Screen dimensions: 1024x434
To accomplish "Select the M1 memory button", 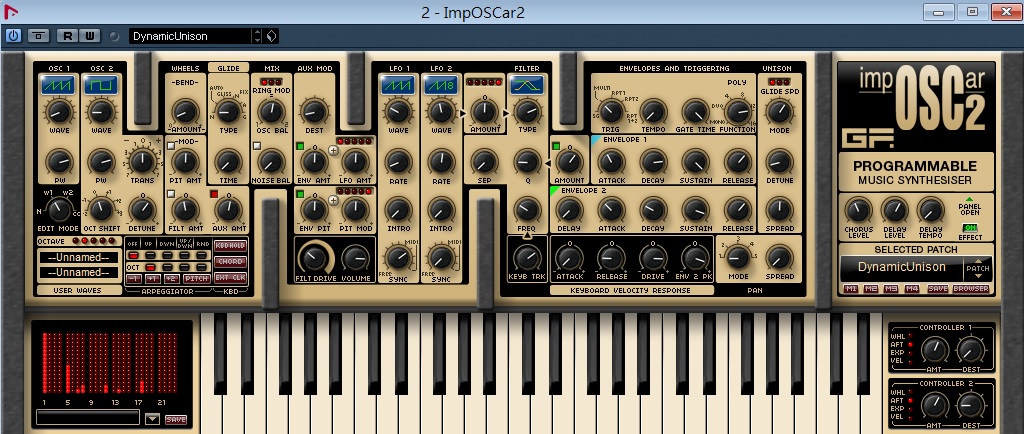I will (851, 288).
